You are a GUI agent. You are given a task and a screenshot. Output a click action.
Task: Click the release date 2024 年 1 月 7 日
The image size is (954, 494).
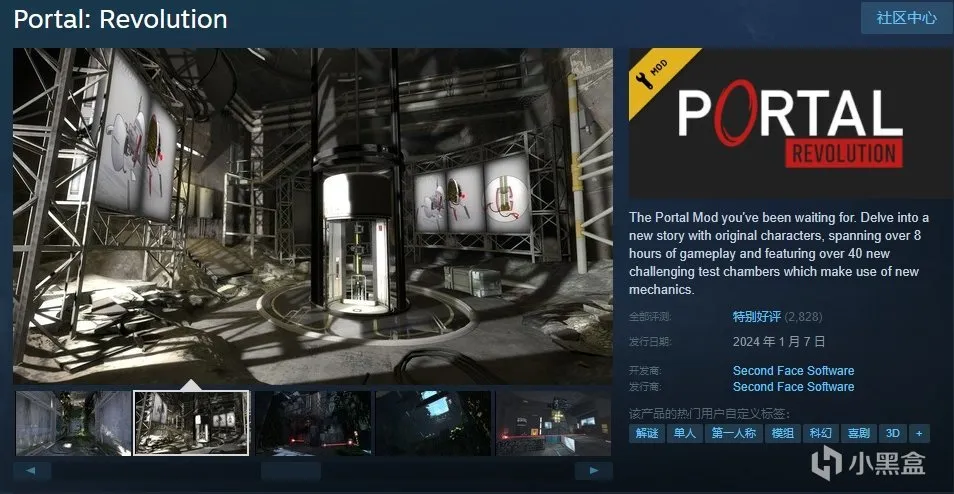(779, 341)
